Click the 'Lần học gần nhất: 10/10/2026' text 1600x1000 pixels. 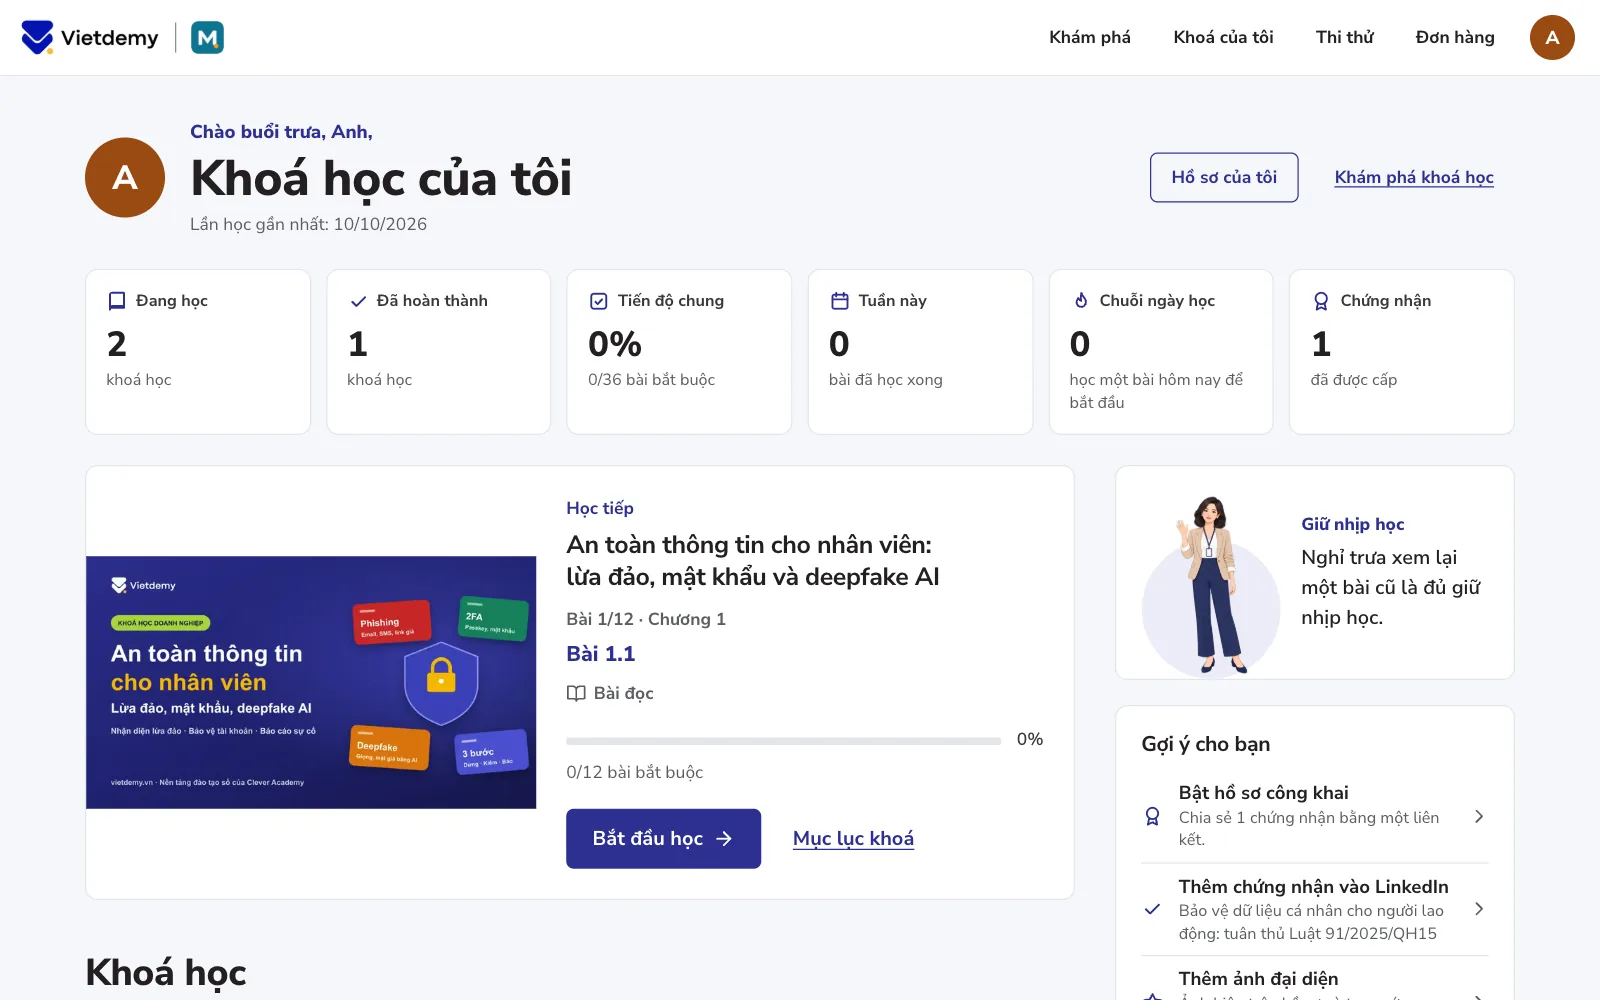click(308, 224)
